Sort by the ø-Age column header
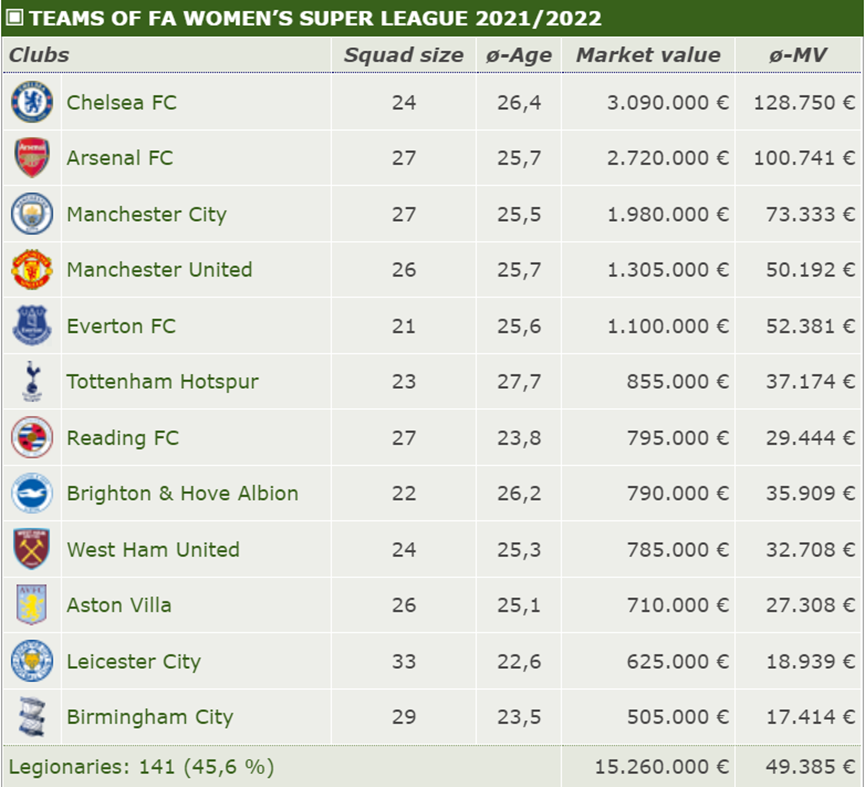The width and height of the screenshot is (865, 787). tap(519, 55)
